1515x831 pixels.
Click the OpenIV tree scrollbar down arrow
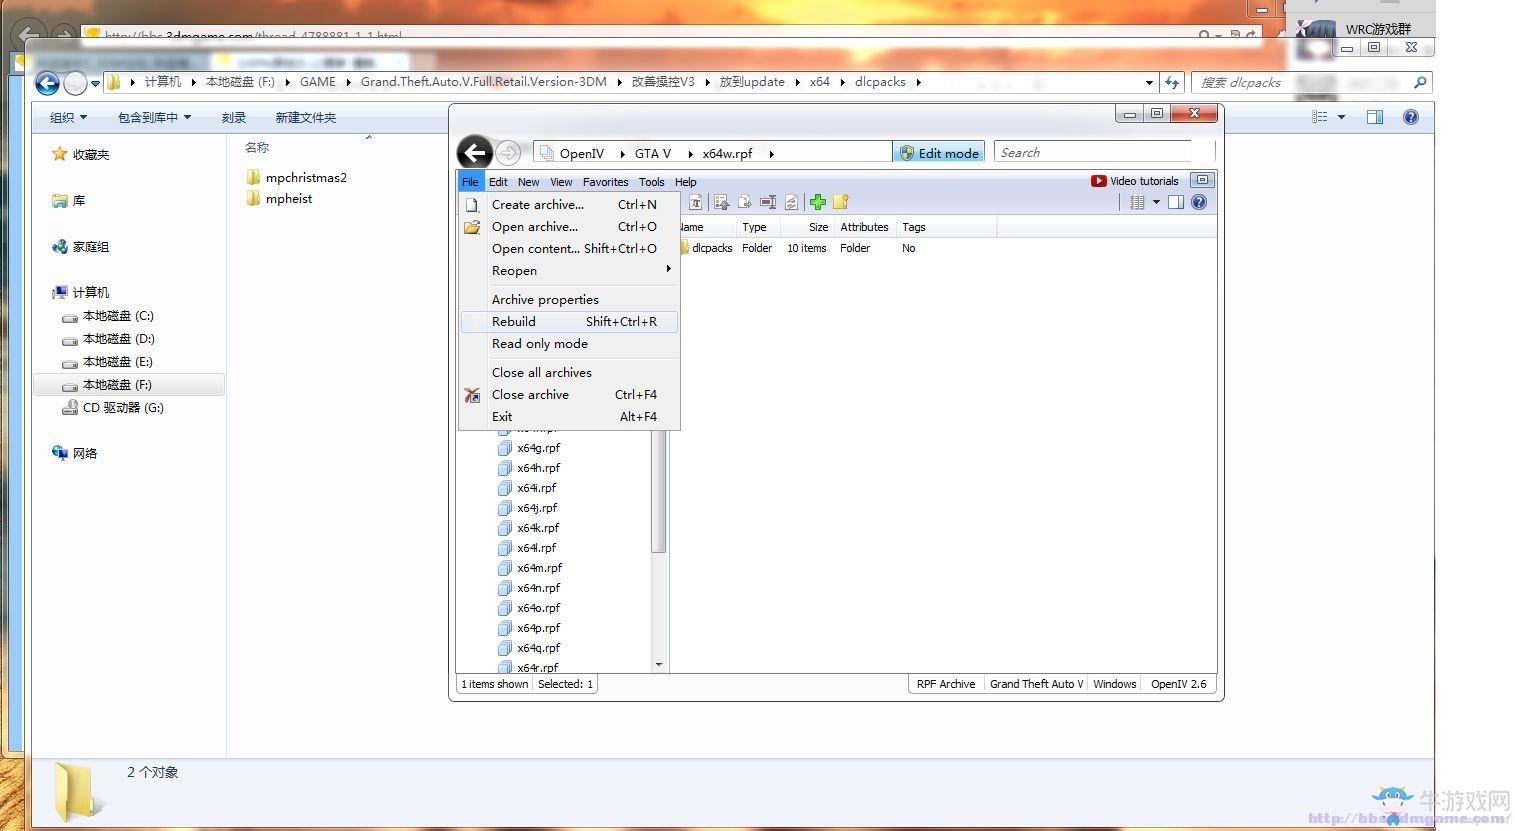coord(658,664)
